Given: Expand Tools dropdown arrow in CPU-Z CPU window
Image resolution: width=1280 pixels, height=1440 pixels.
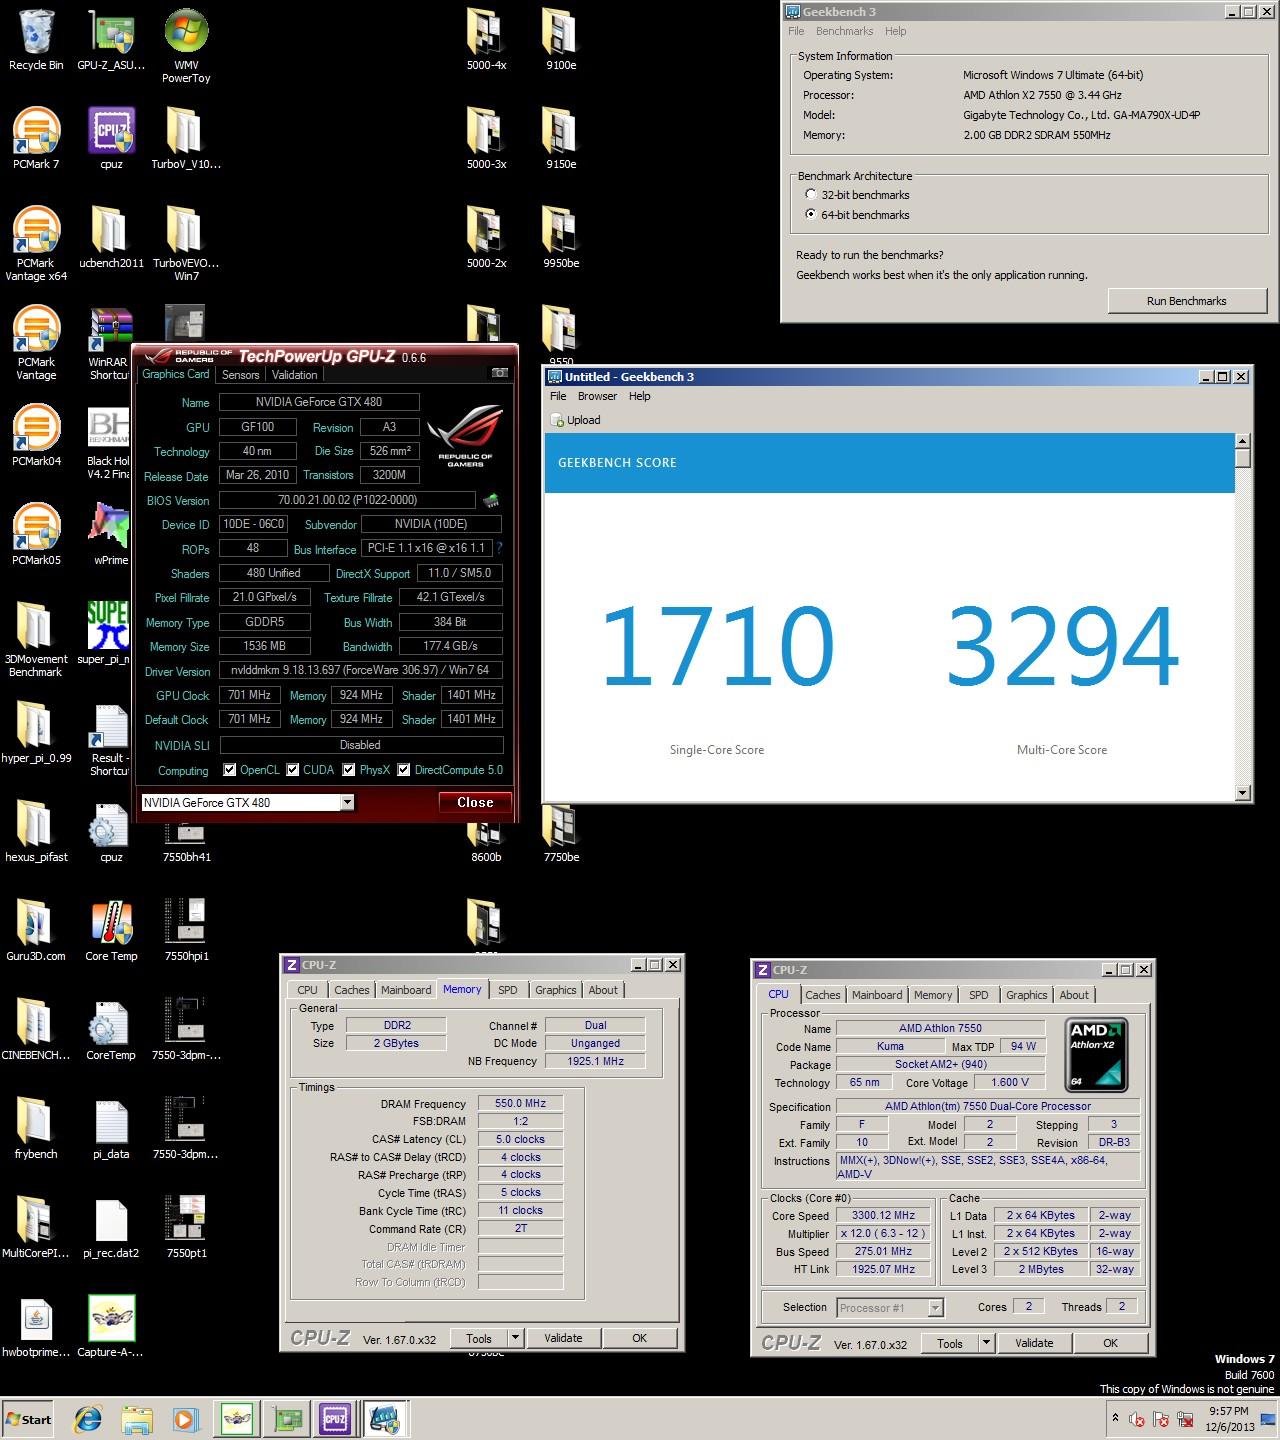Looking at the screenshot, I should 987,1343.
